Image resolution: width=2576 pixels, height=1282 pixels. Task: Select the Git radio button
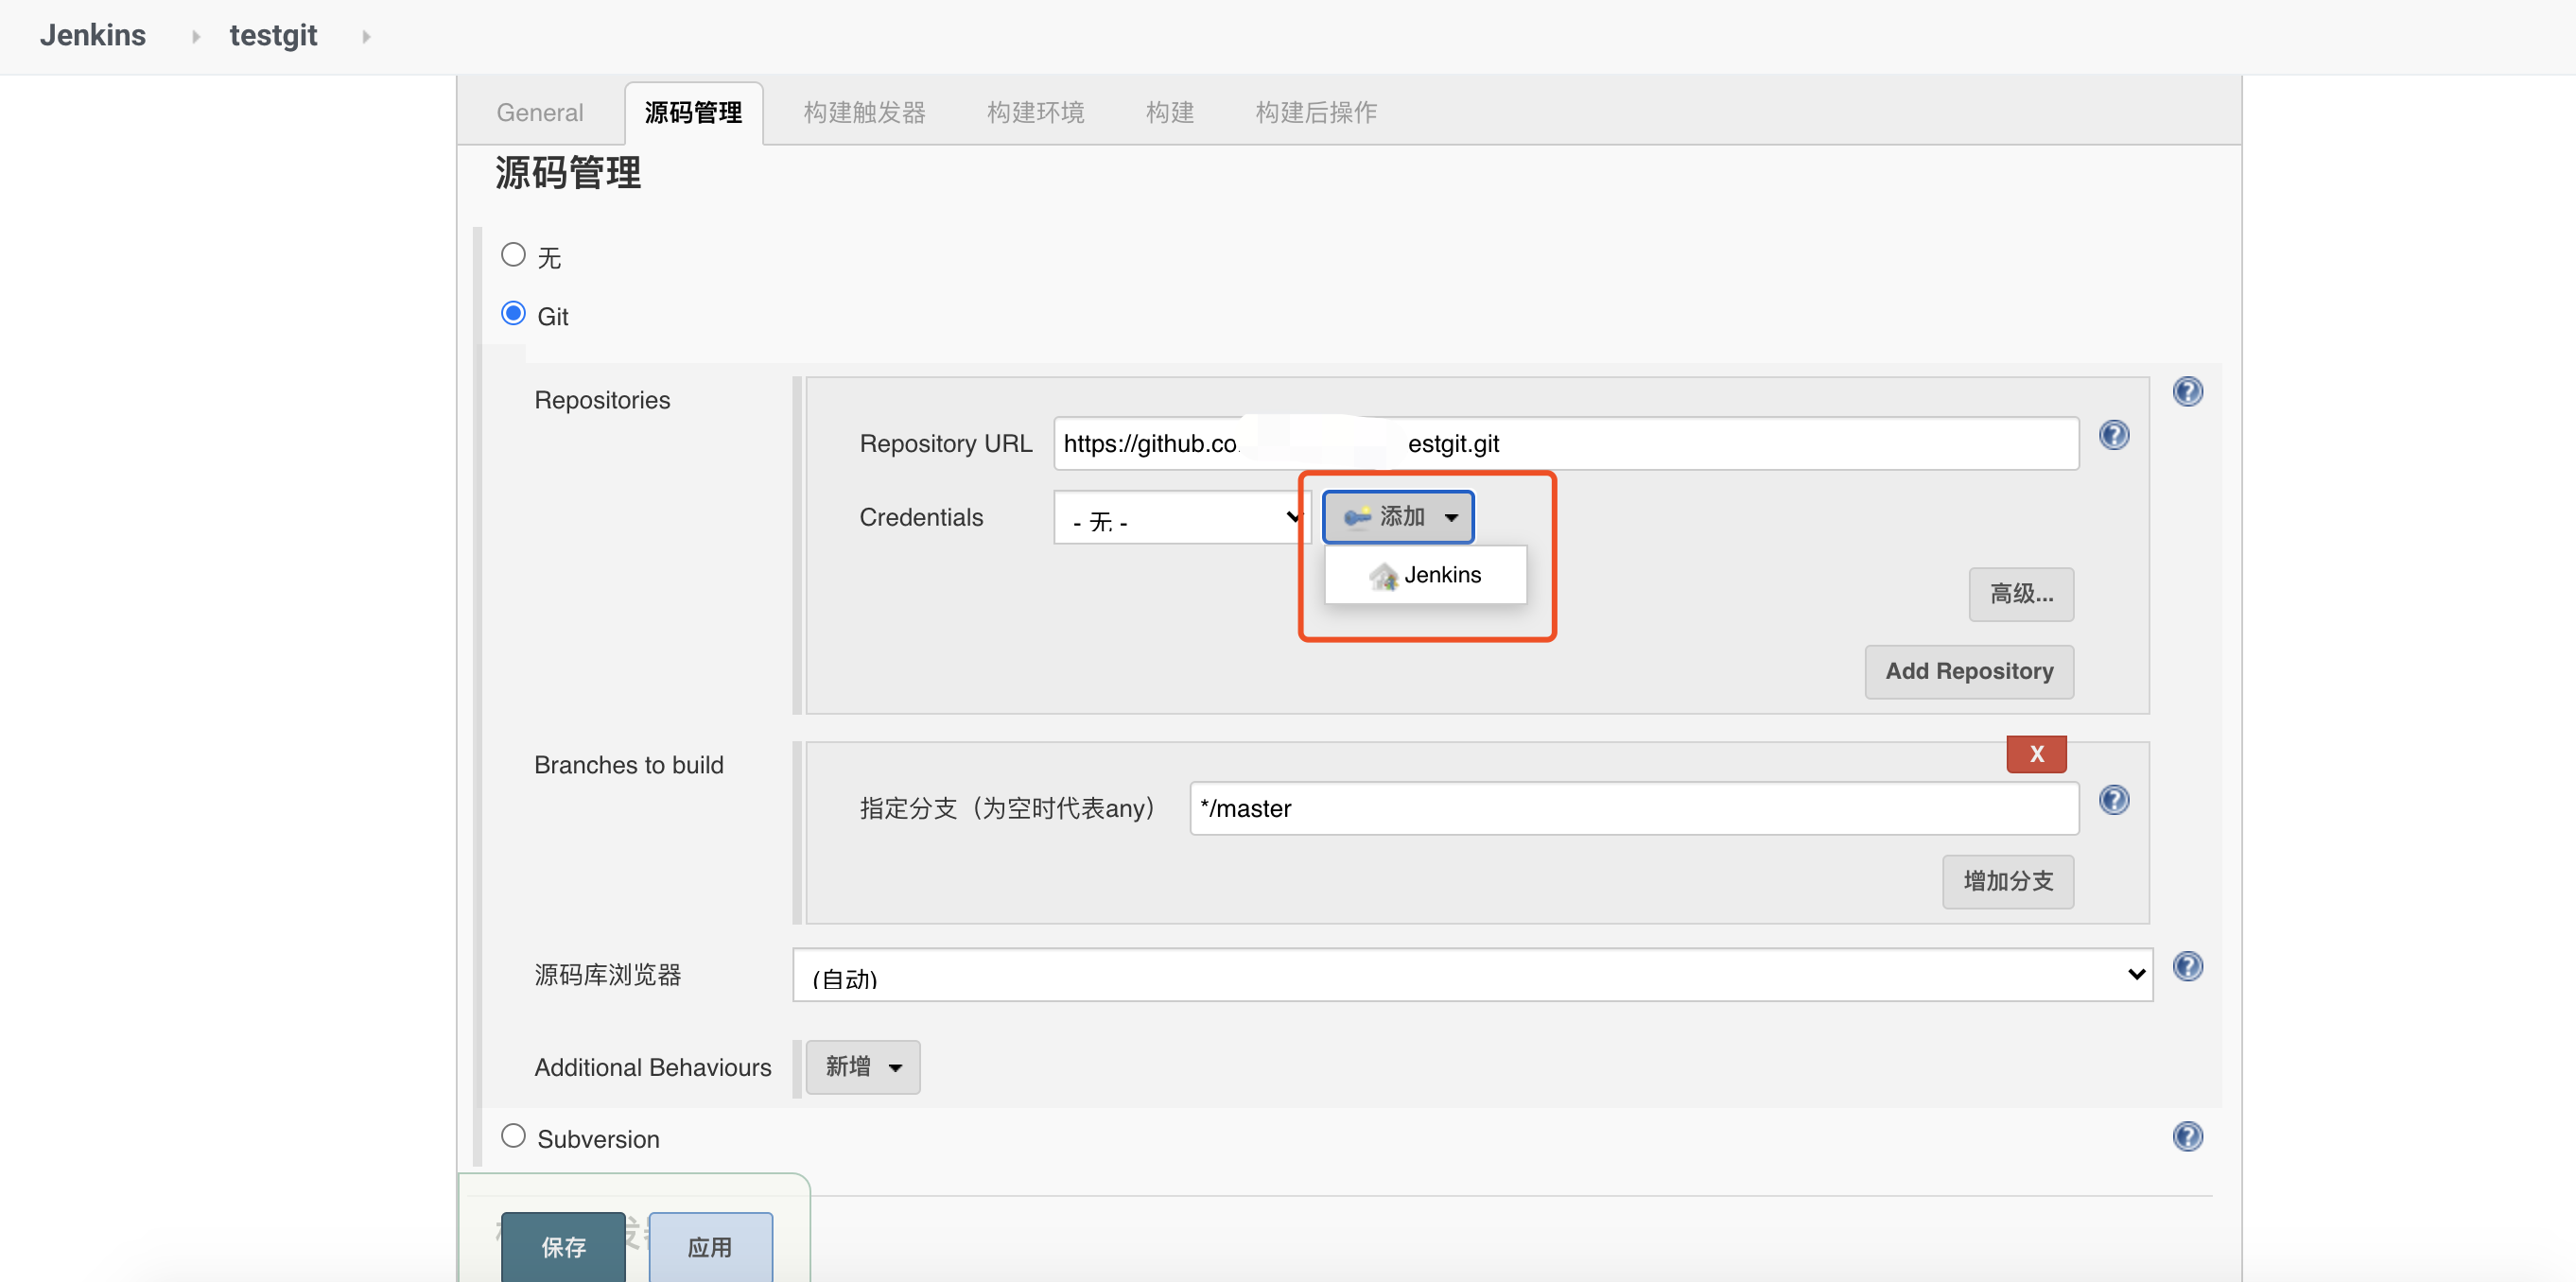513,314
